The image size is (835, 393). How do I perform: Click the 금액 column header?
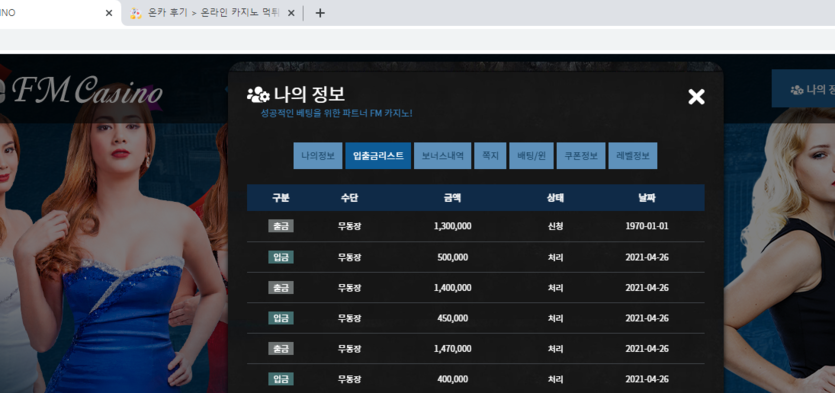tap(452, 198)
